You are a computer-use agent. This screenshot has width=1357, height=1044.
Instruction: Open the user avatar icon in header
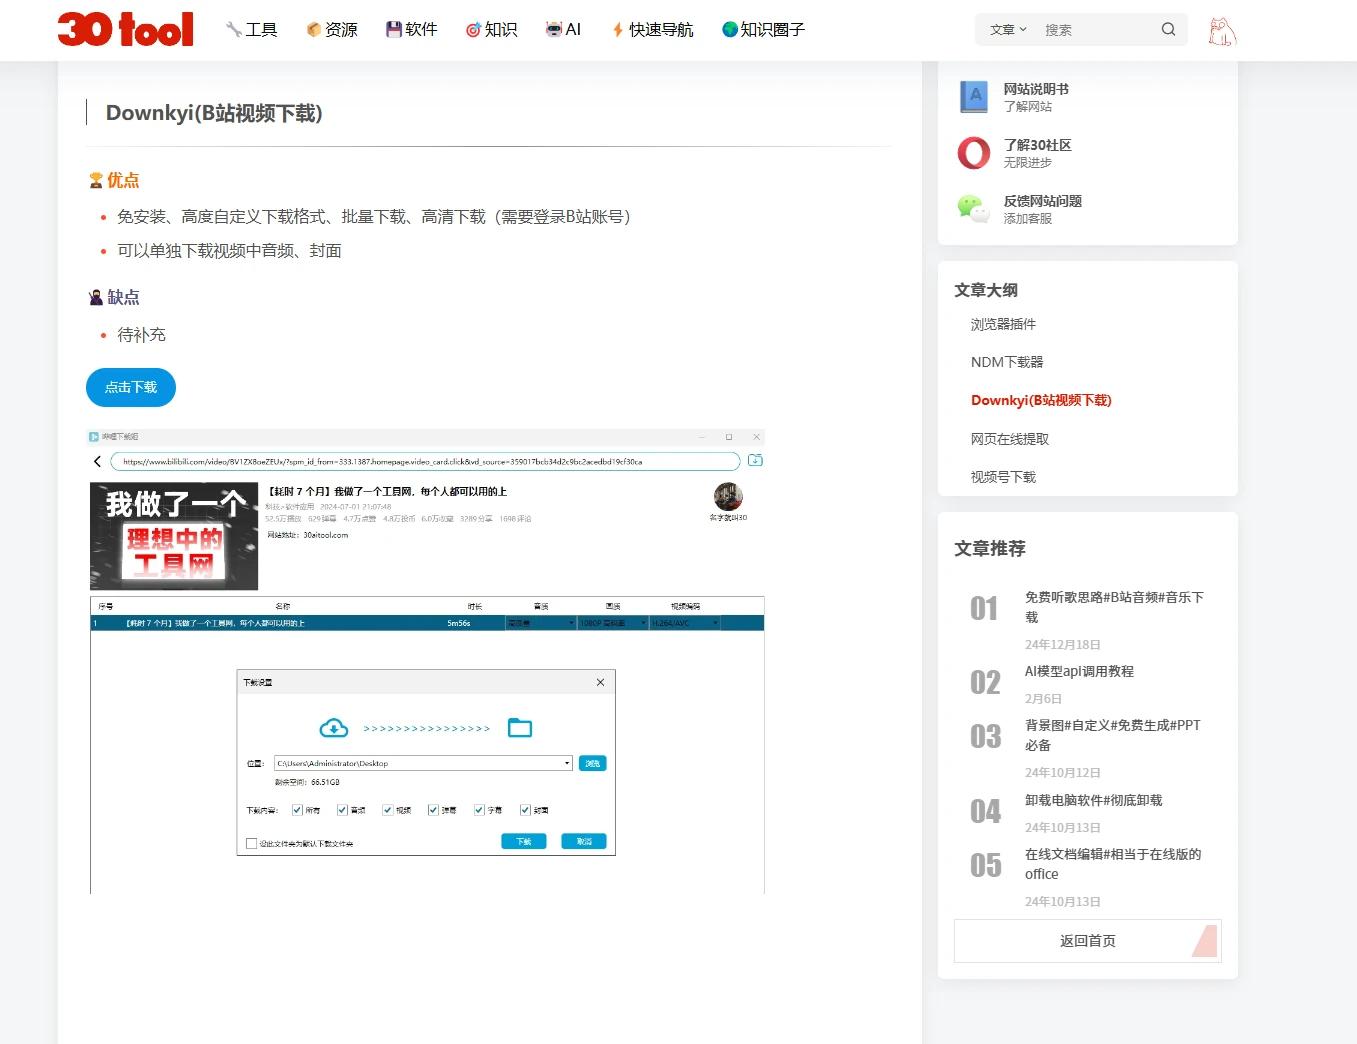(1222, 31)
